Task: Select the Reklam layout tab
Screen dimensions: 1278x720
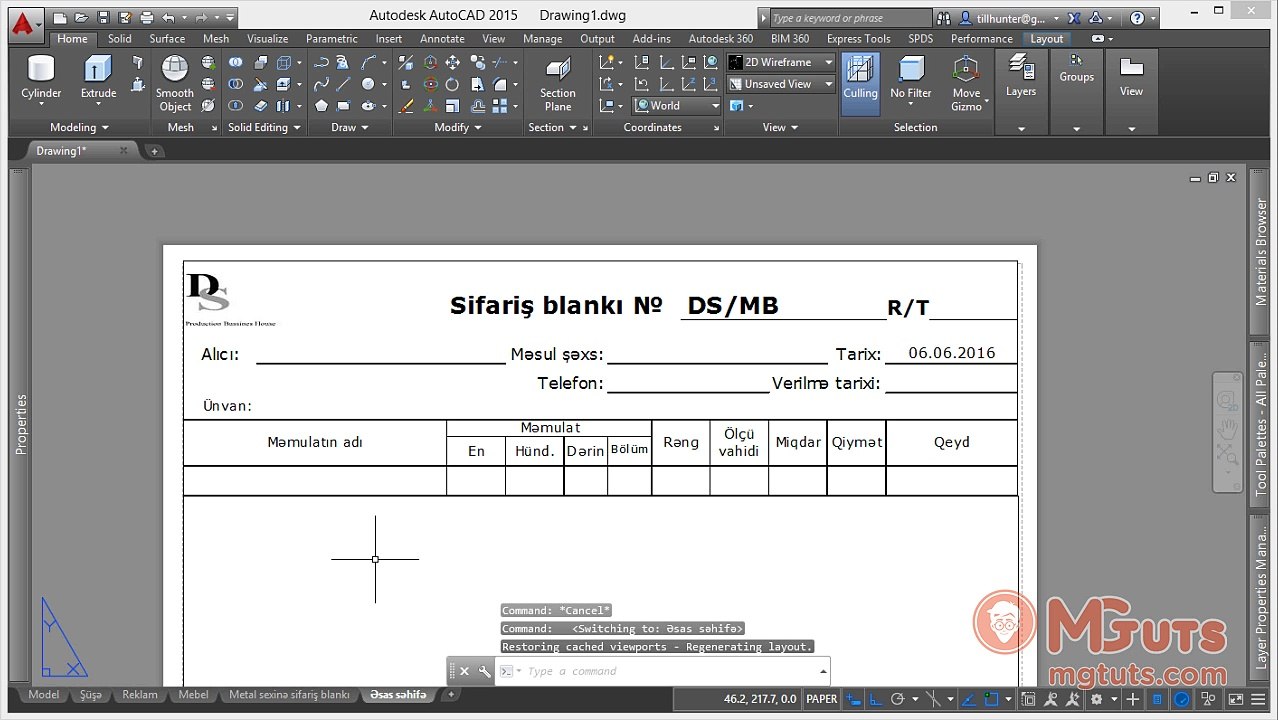Action: (140, 694)
